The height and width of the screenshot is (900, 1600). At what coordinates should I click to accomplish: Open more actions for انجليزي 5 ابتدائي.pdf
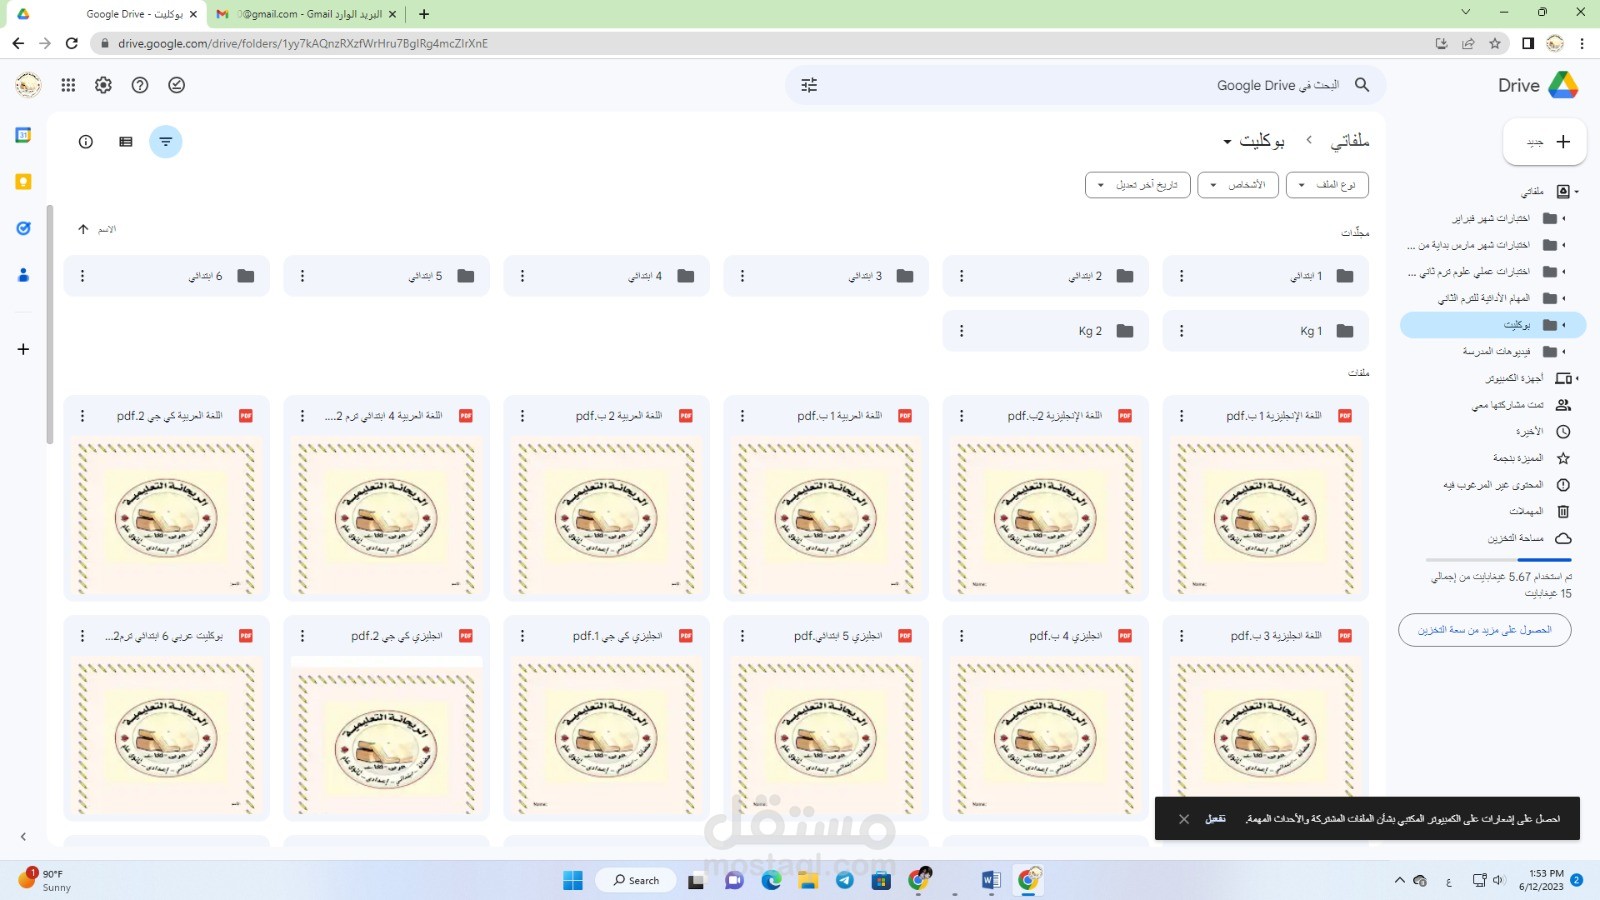tap(742, 636)
